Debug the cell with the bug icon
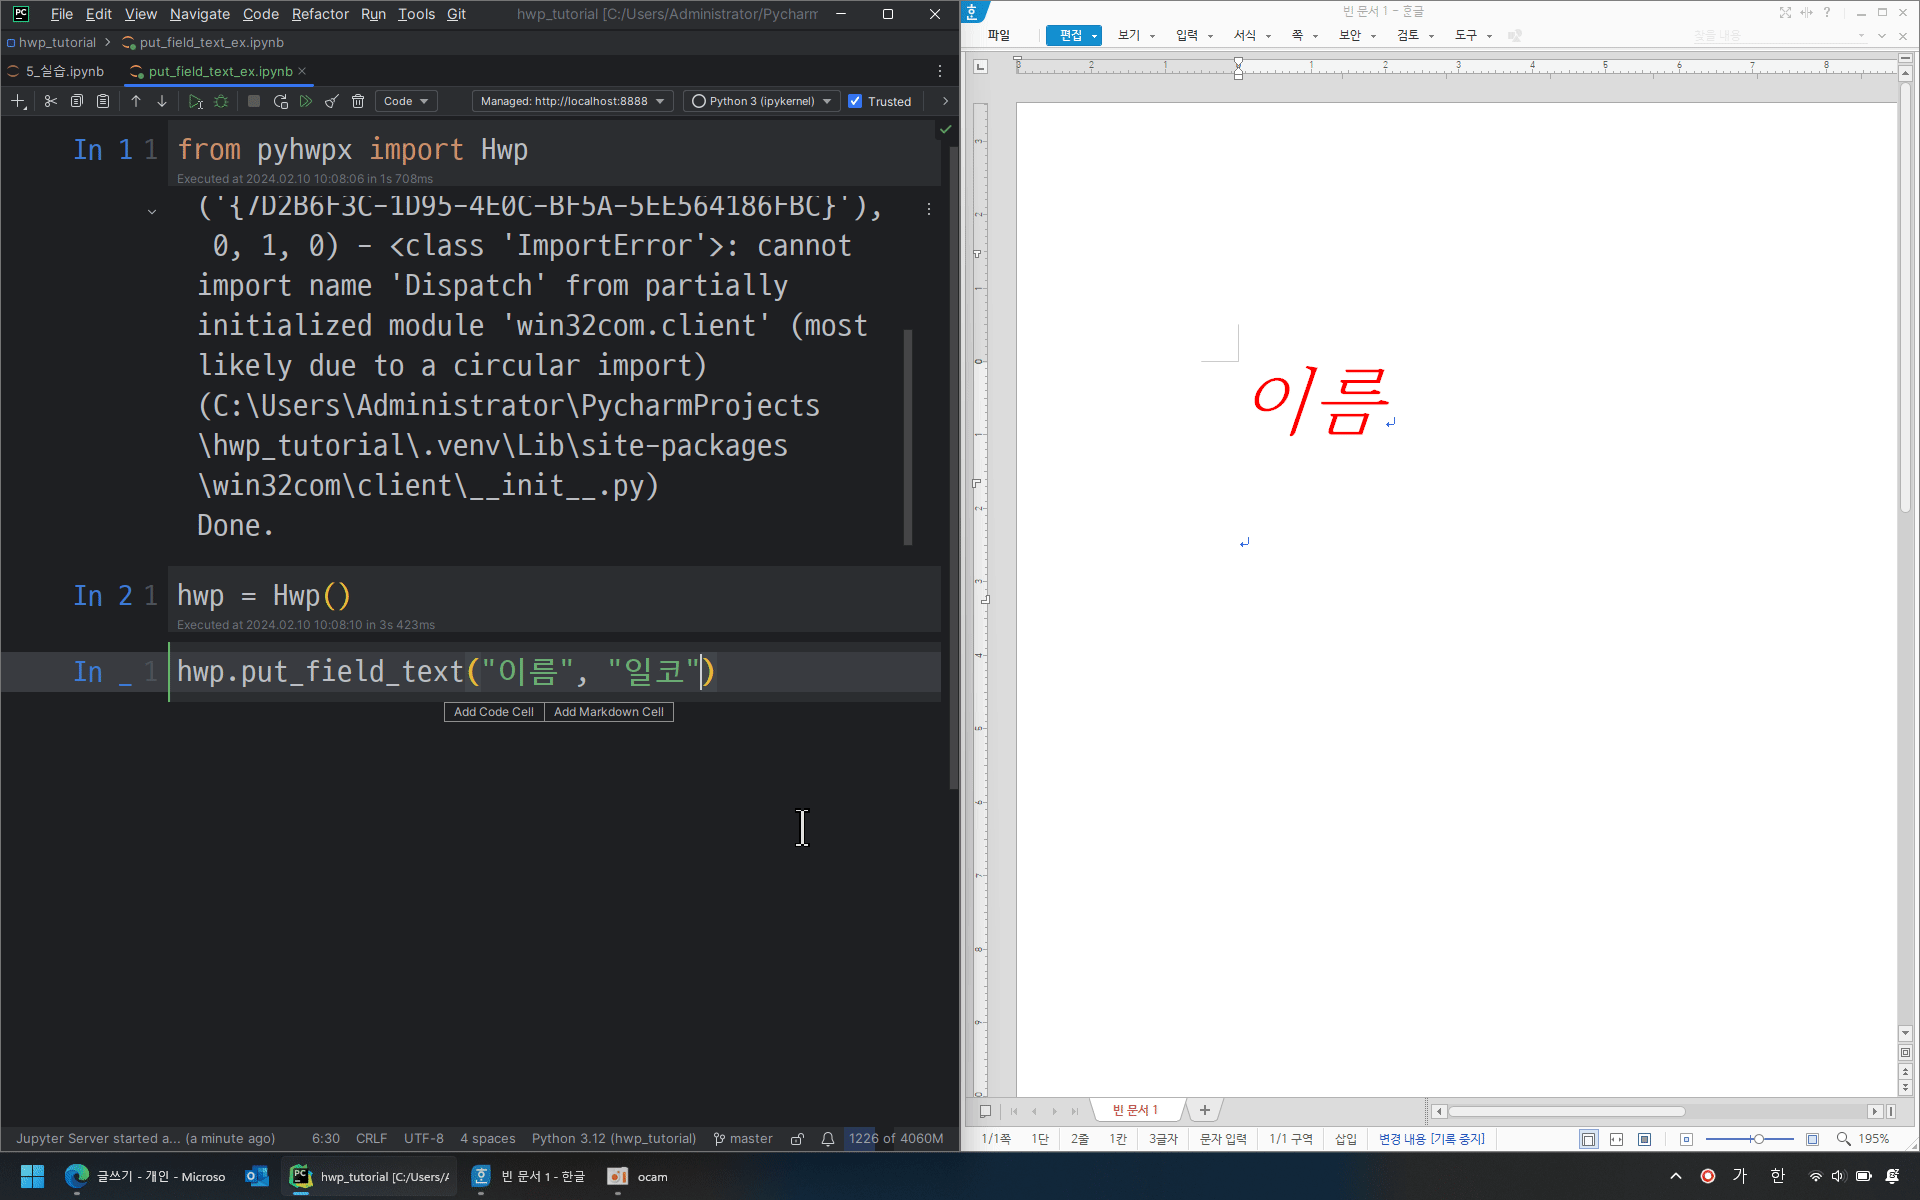Screen dimensions: 1920x1200 221,101
